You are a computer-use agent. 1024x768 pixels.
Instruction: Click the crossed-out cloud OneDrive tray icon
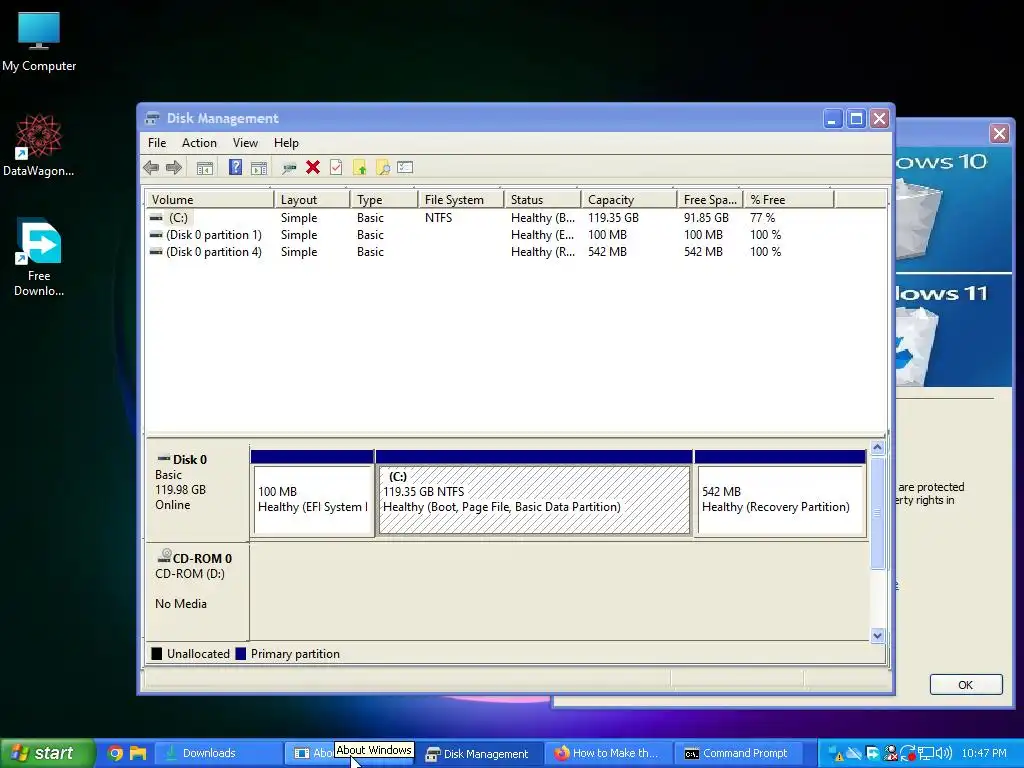pos(854,753)
